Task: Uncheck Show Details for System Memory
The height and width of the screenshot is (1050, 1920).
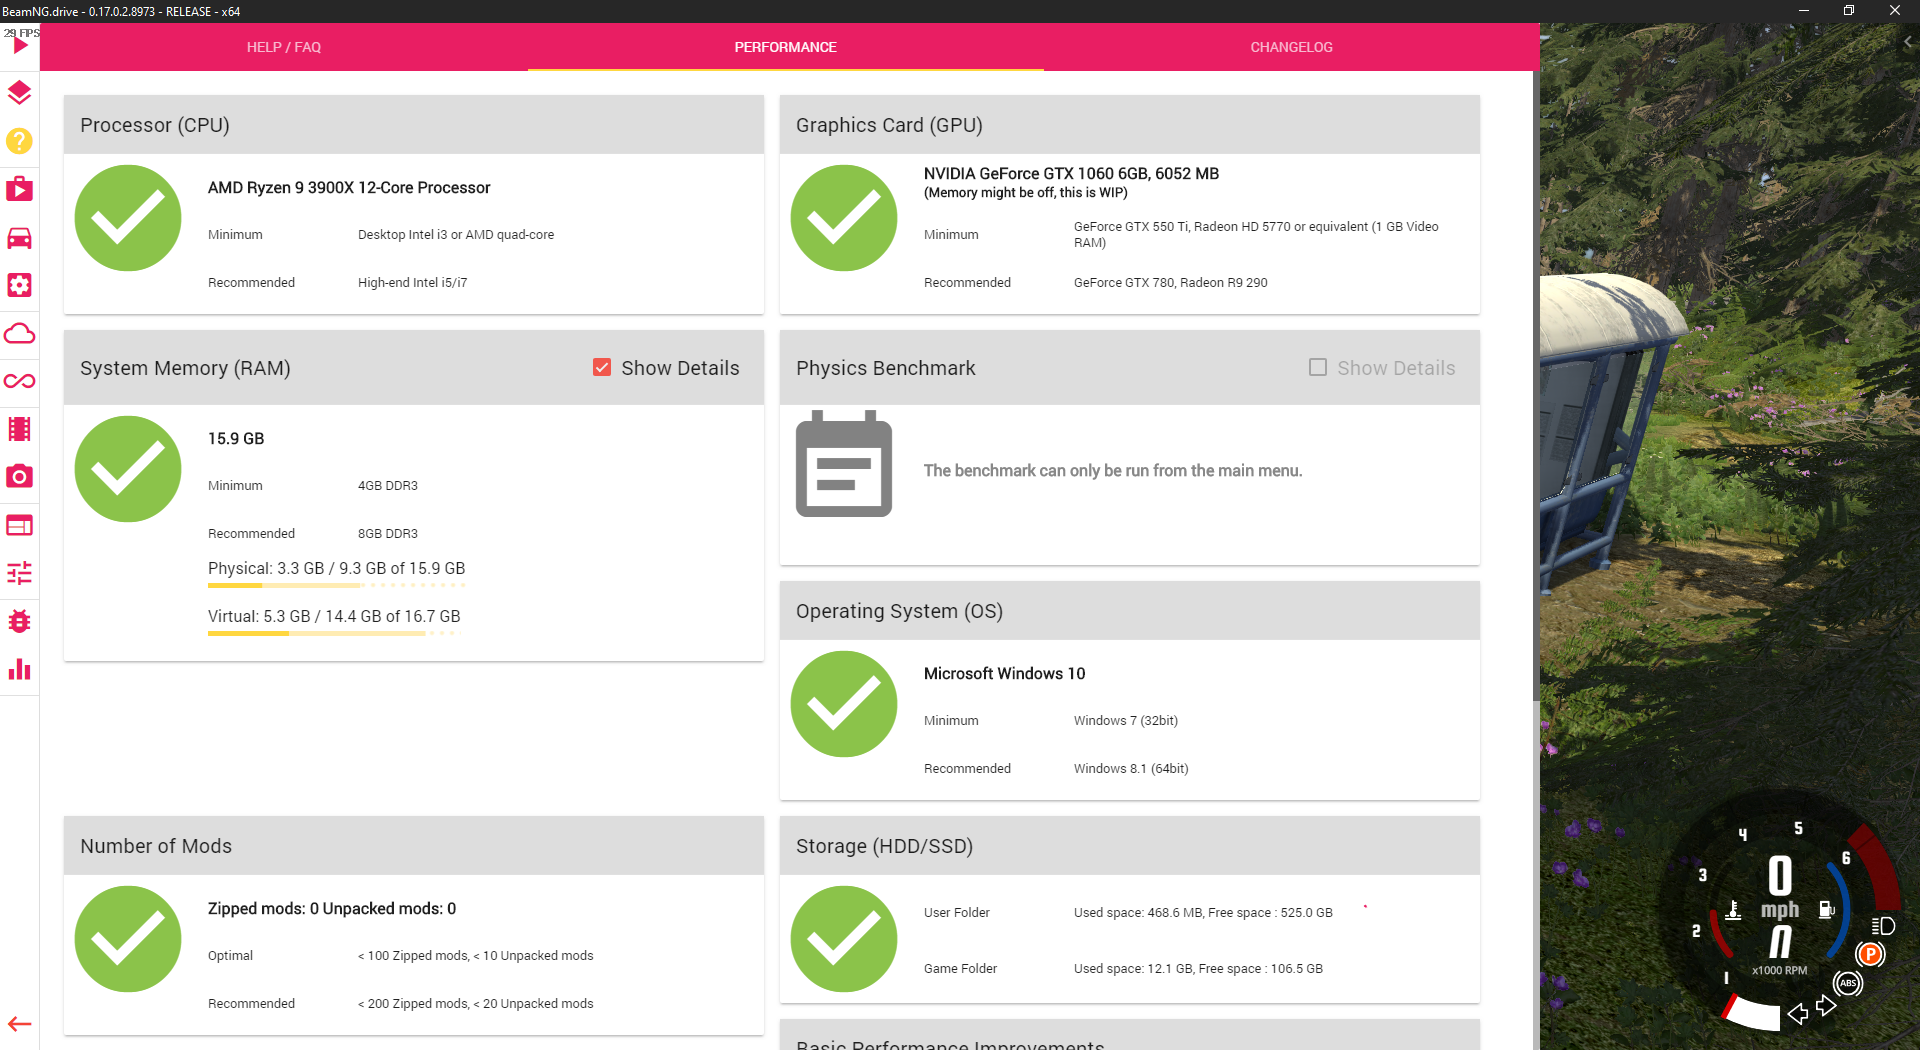Action: tap(602, 367)
